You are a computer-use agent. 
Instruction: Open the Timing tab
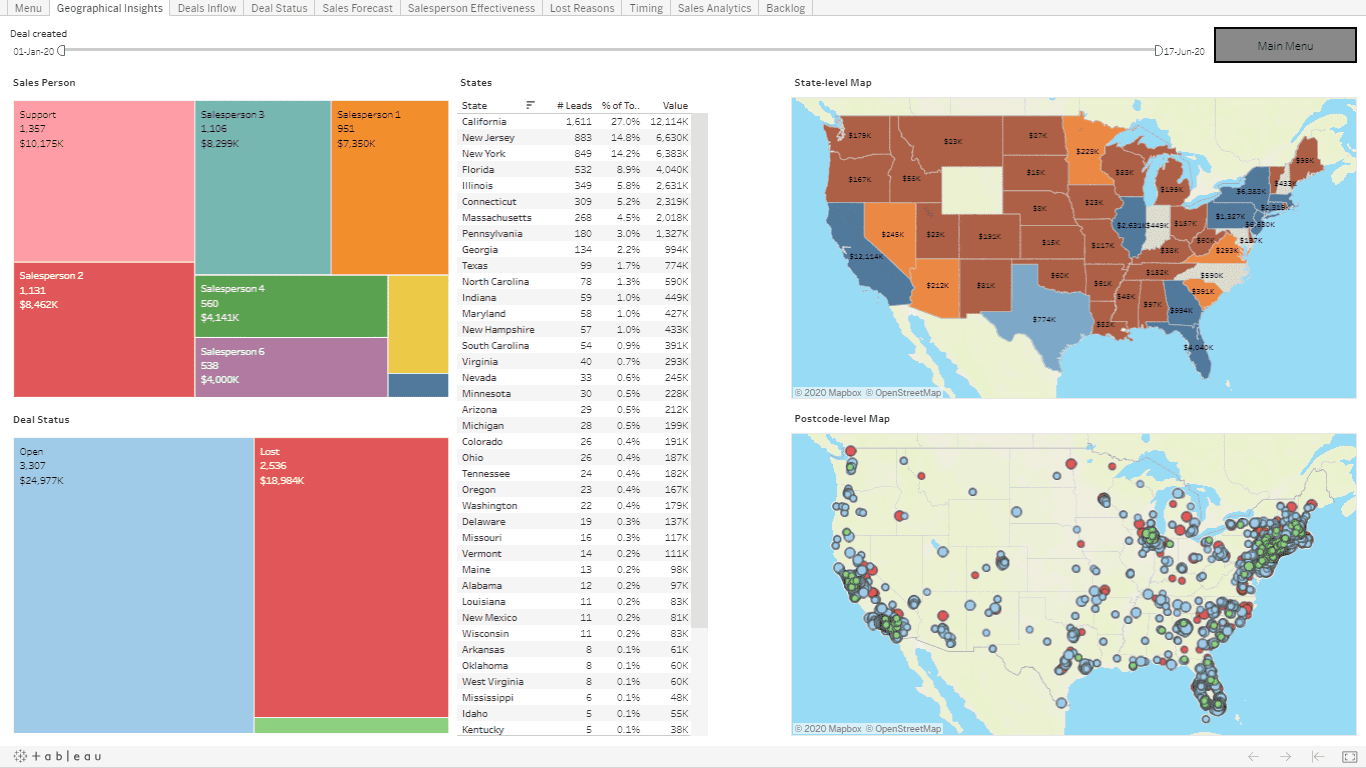(x=646, y=8)
